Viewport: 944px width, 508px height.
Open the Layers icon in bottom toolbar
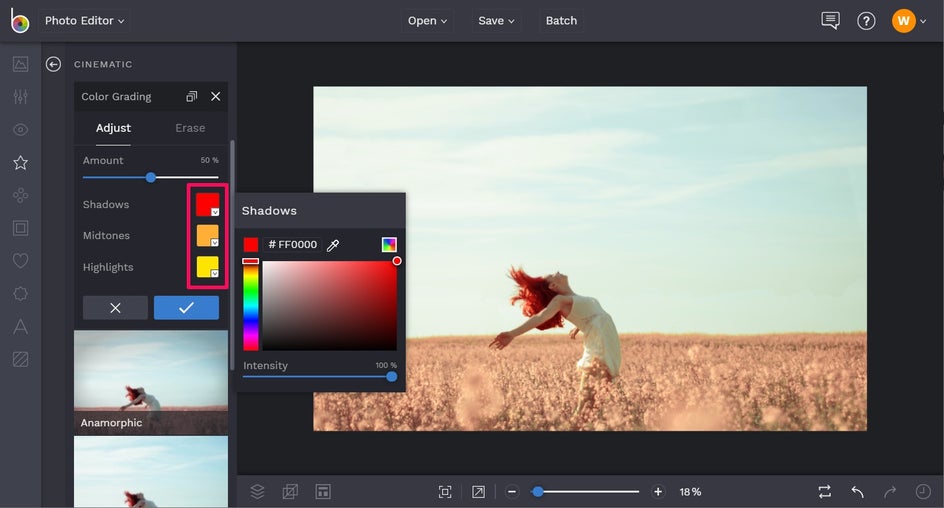point(257,492)
